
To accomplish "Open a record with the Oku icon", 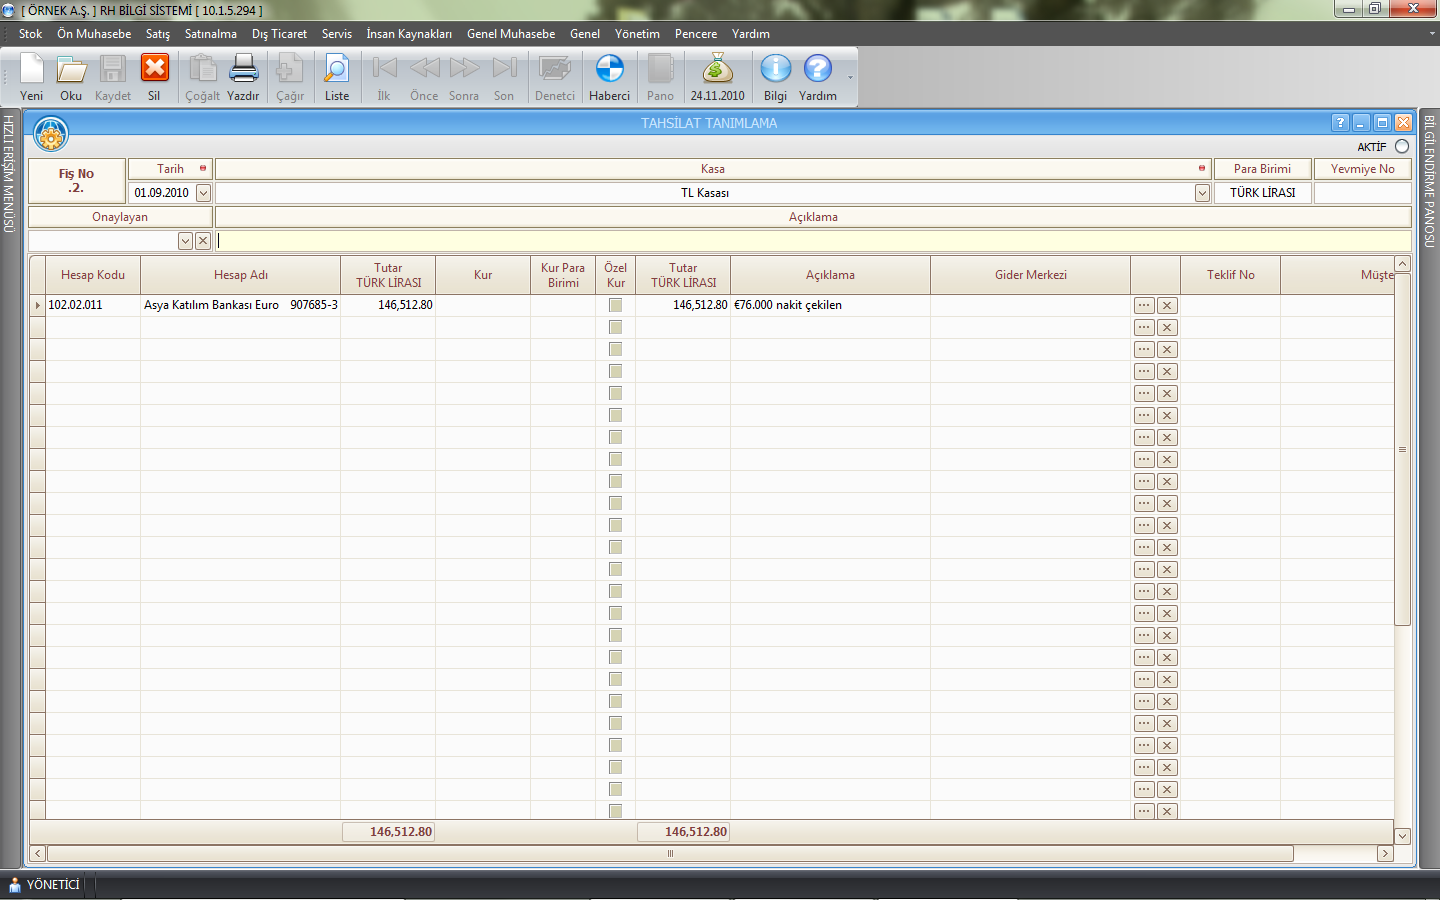I will coord(71,70).
